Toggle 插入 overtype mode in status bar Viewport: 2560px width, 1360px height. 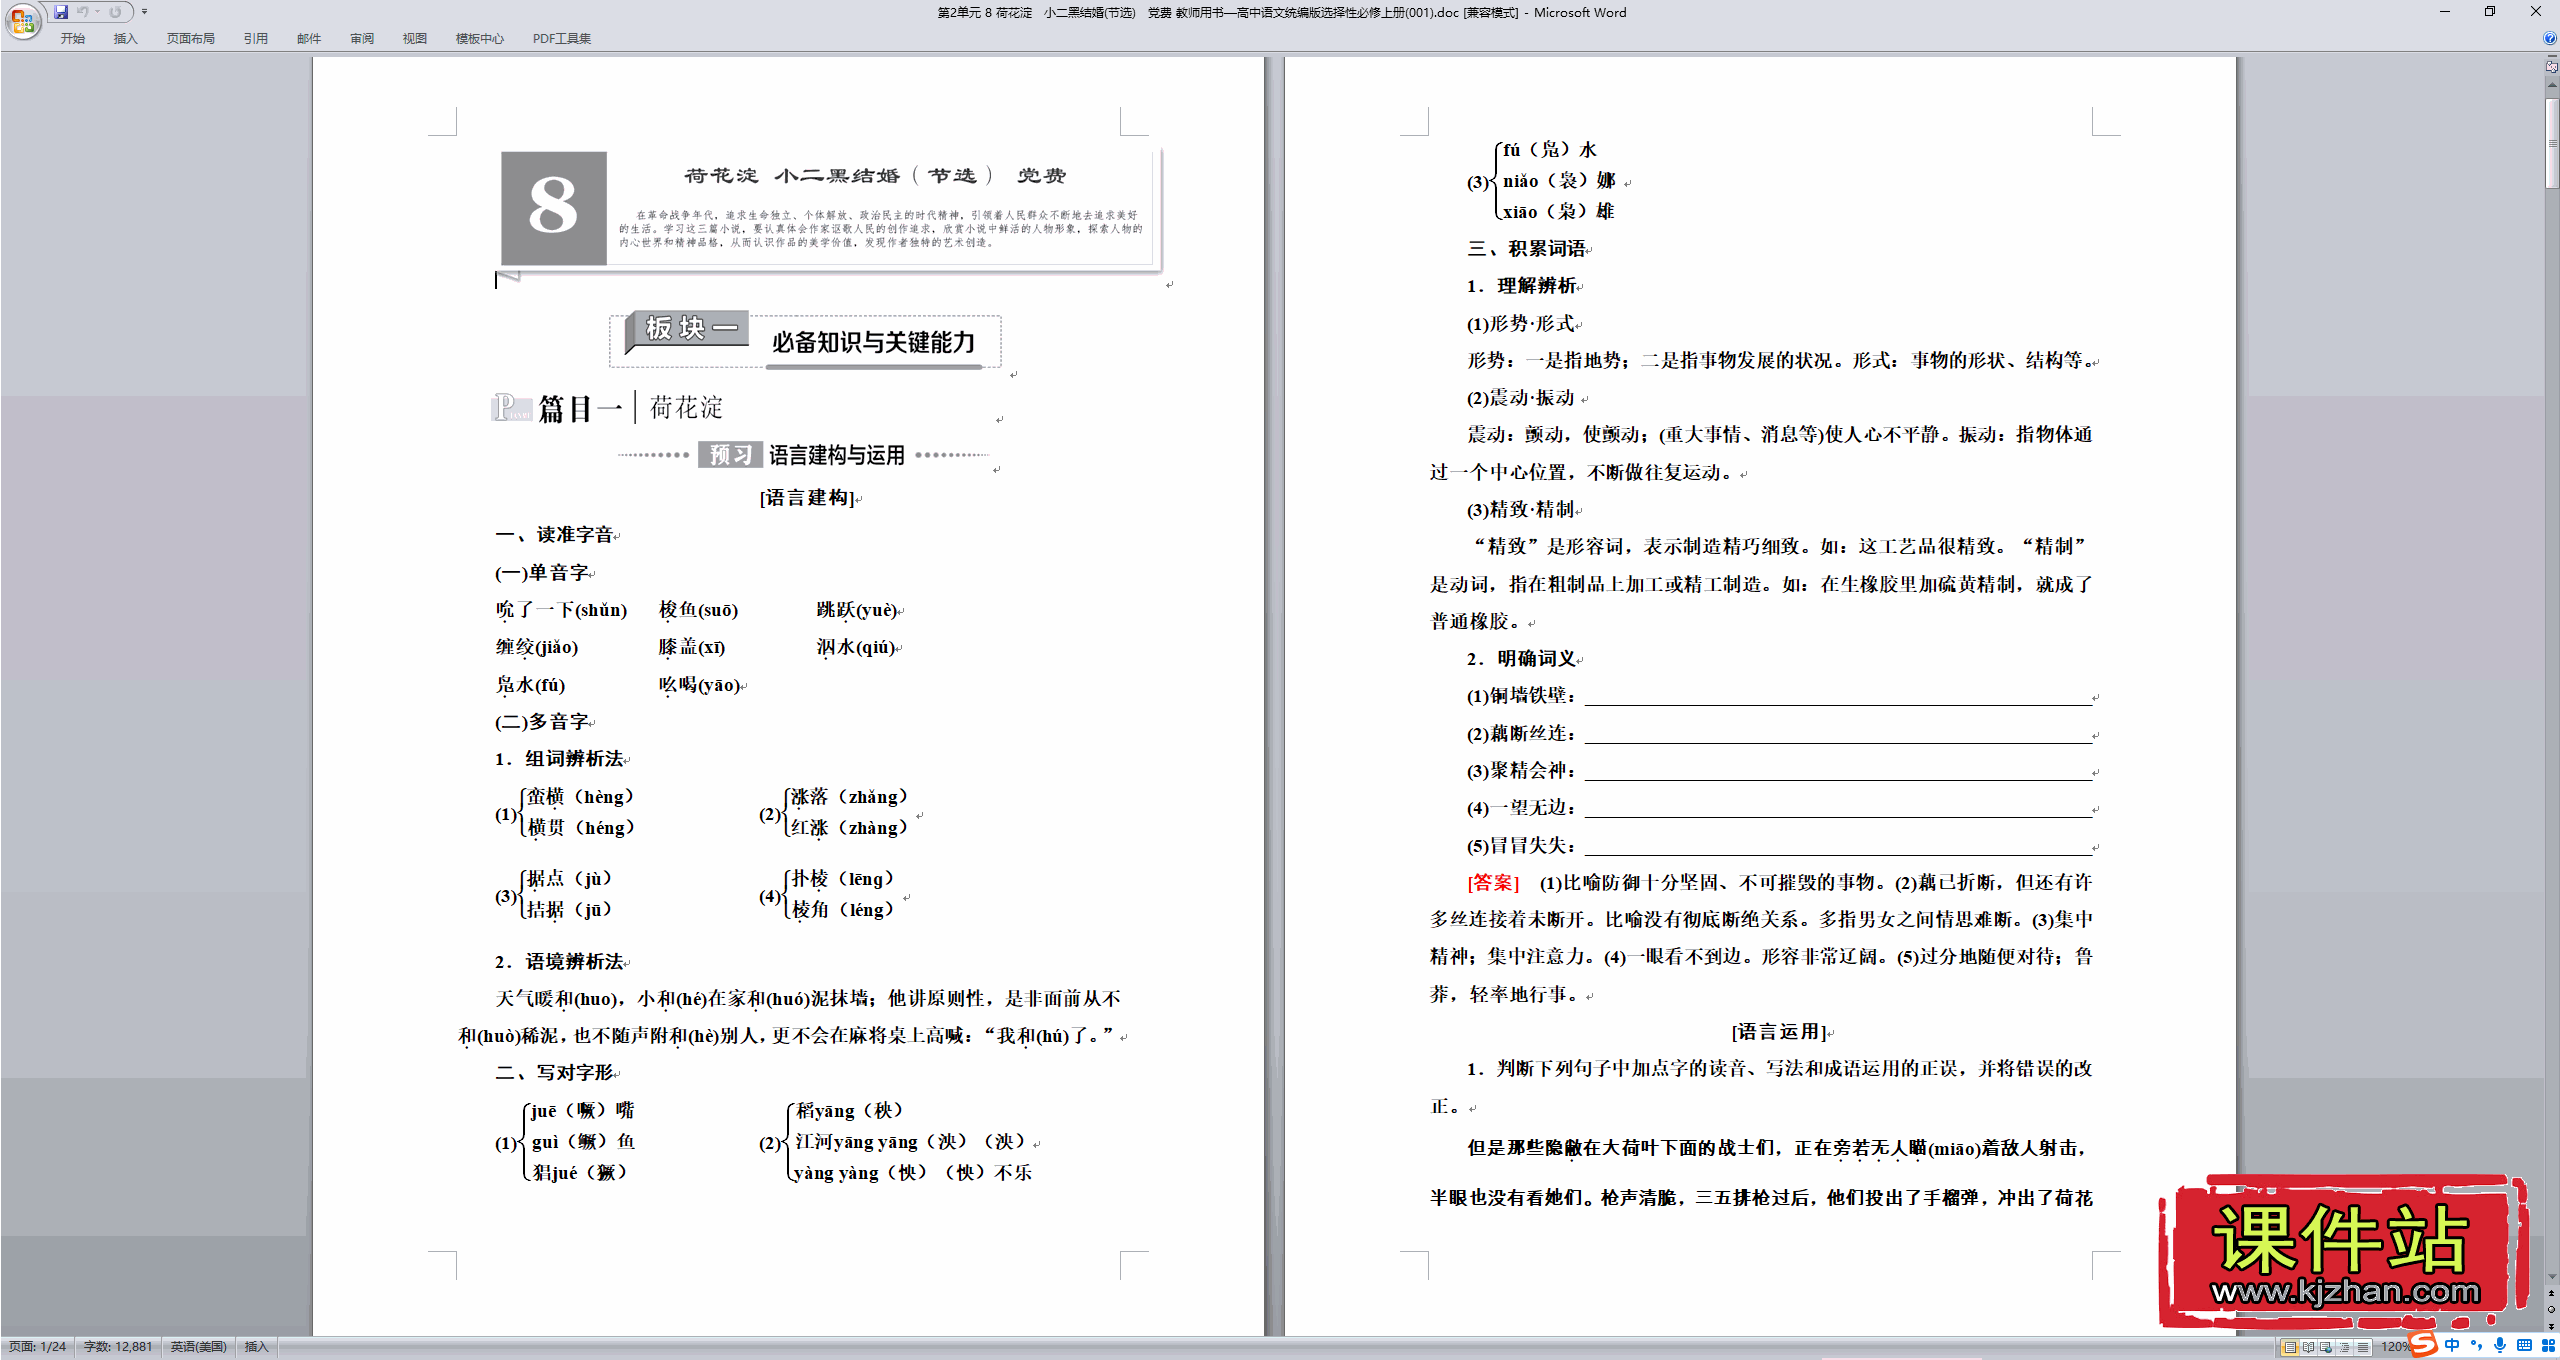tap(256, 1347)
